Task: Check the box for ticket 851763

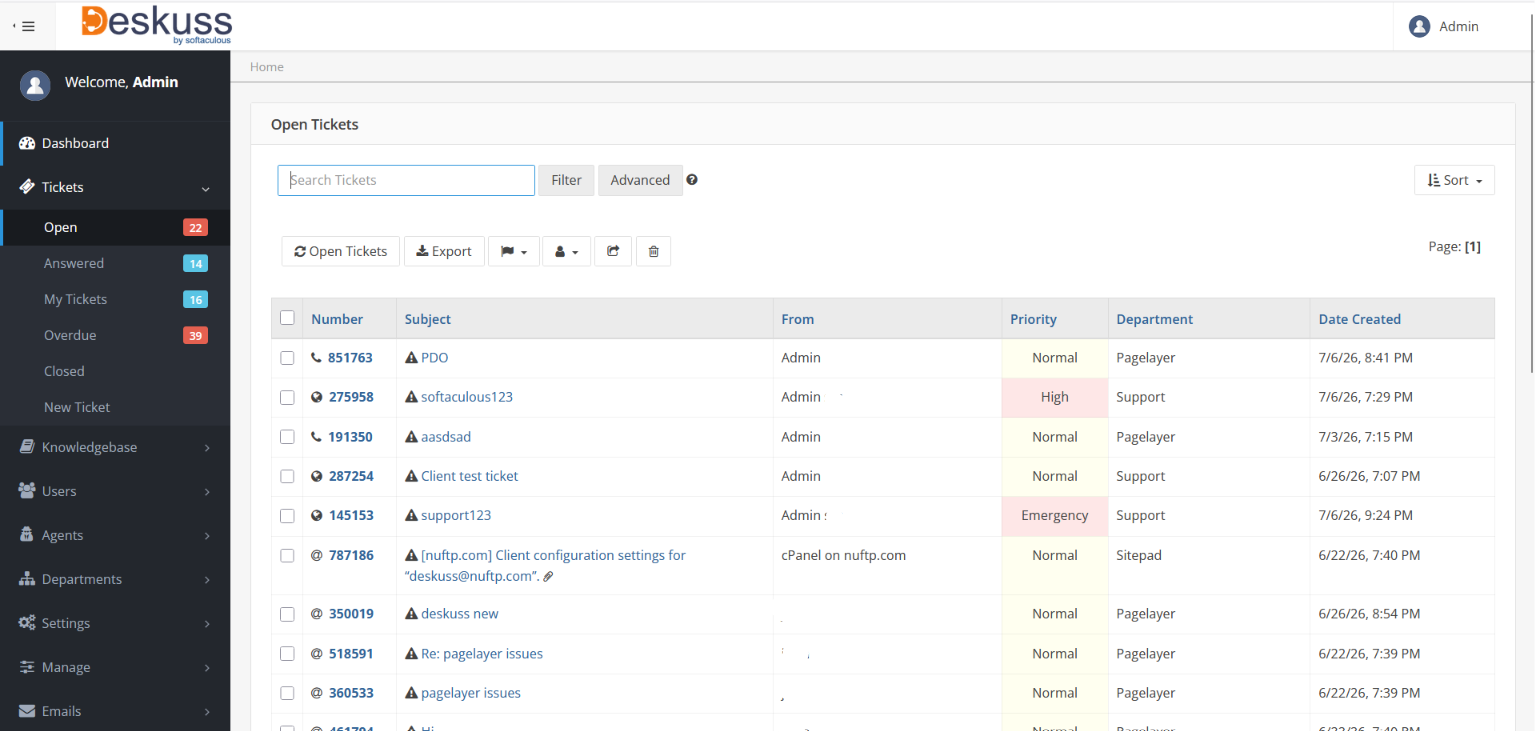Action: [287, 358]
